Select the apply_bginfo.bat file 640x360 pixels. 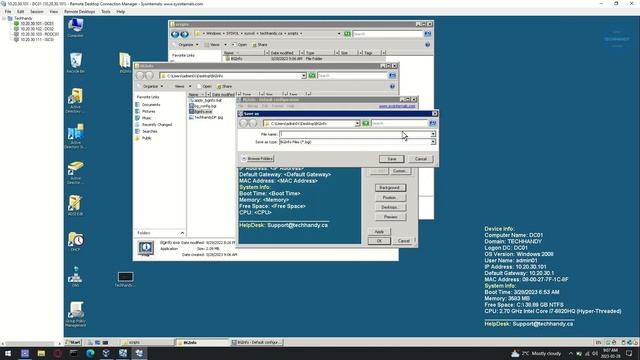[x=205, y=100]
